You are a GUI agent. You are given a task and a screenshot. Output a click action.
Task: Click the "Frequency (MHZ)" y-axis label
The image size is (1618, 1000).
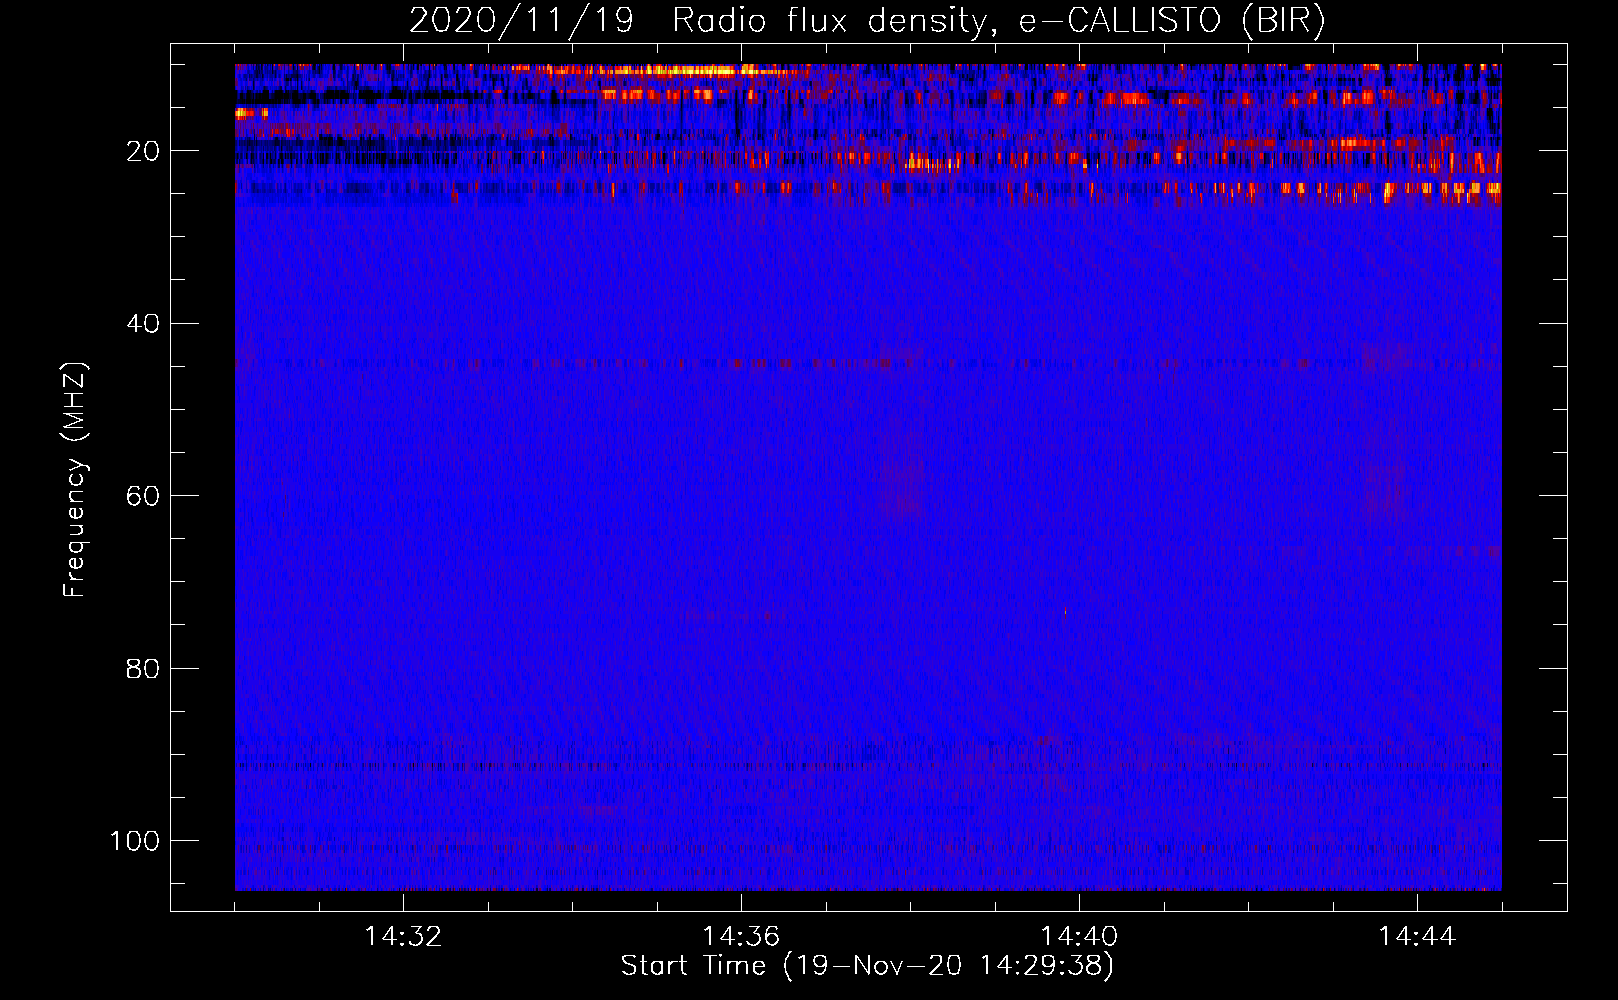[x=75, y=479]
